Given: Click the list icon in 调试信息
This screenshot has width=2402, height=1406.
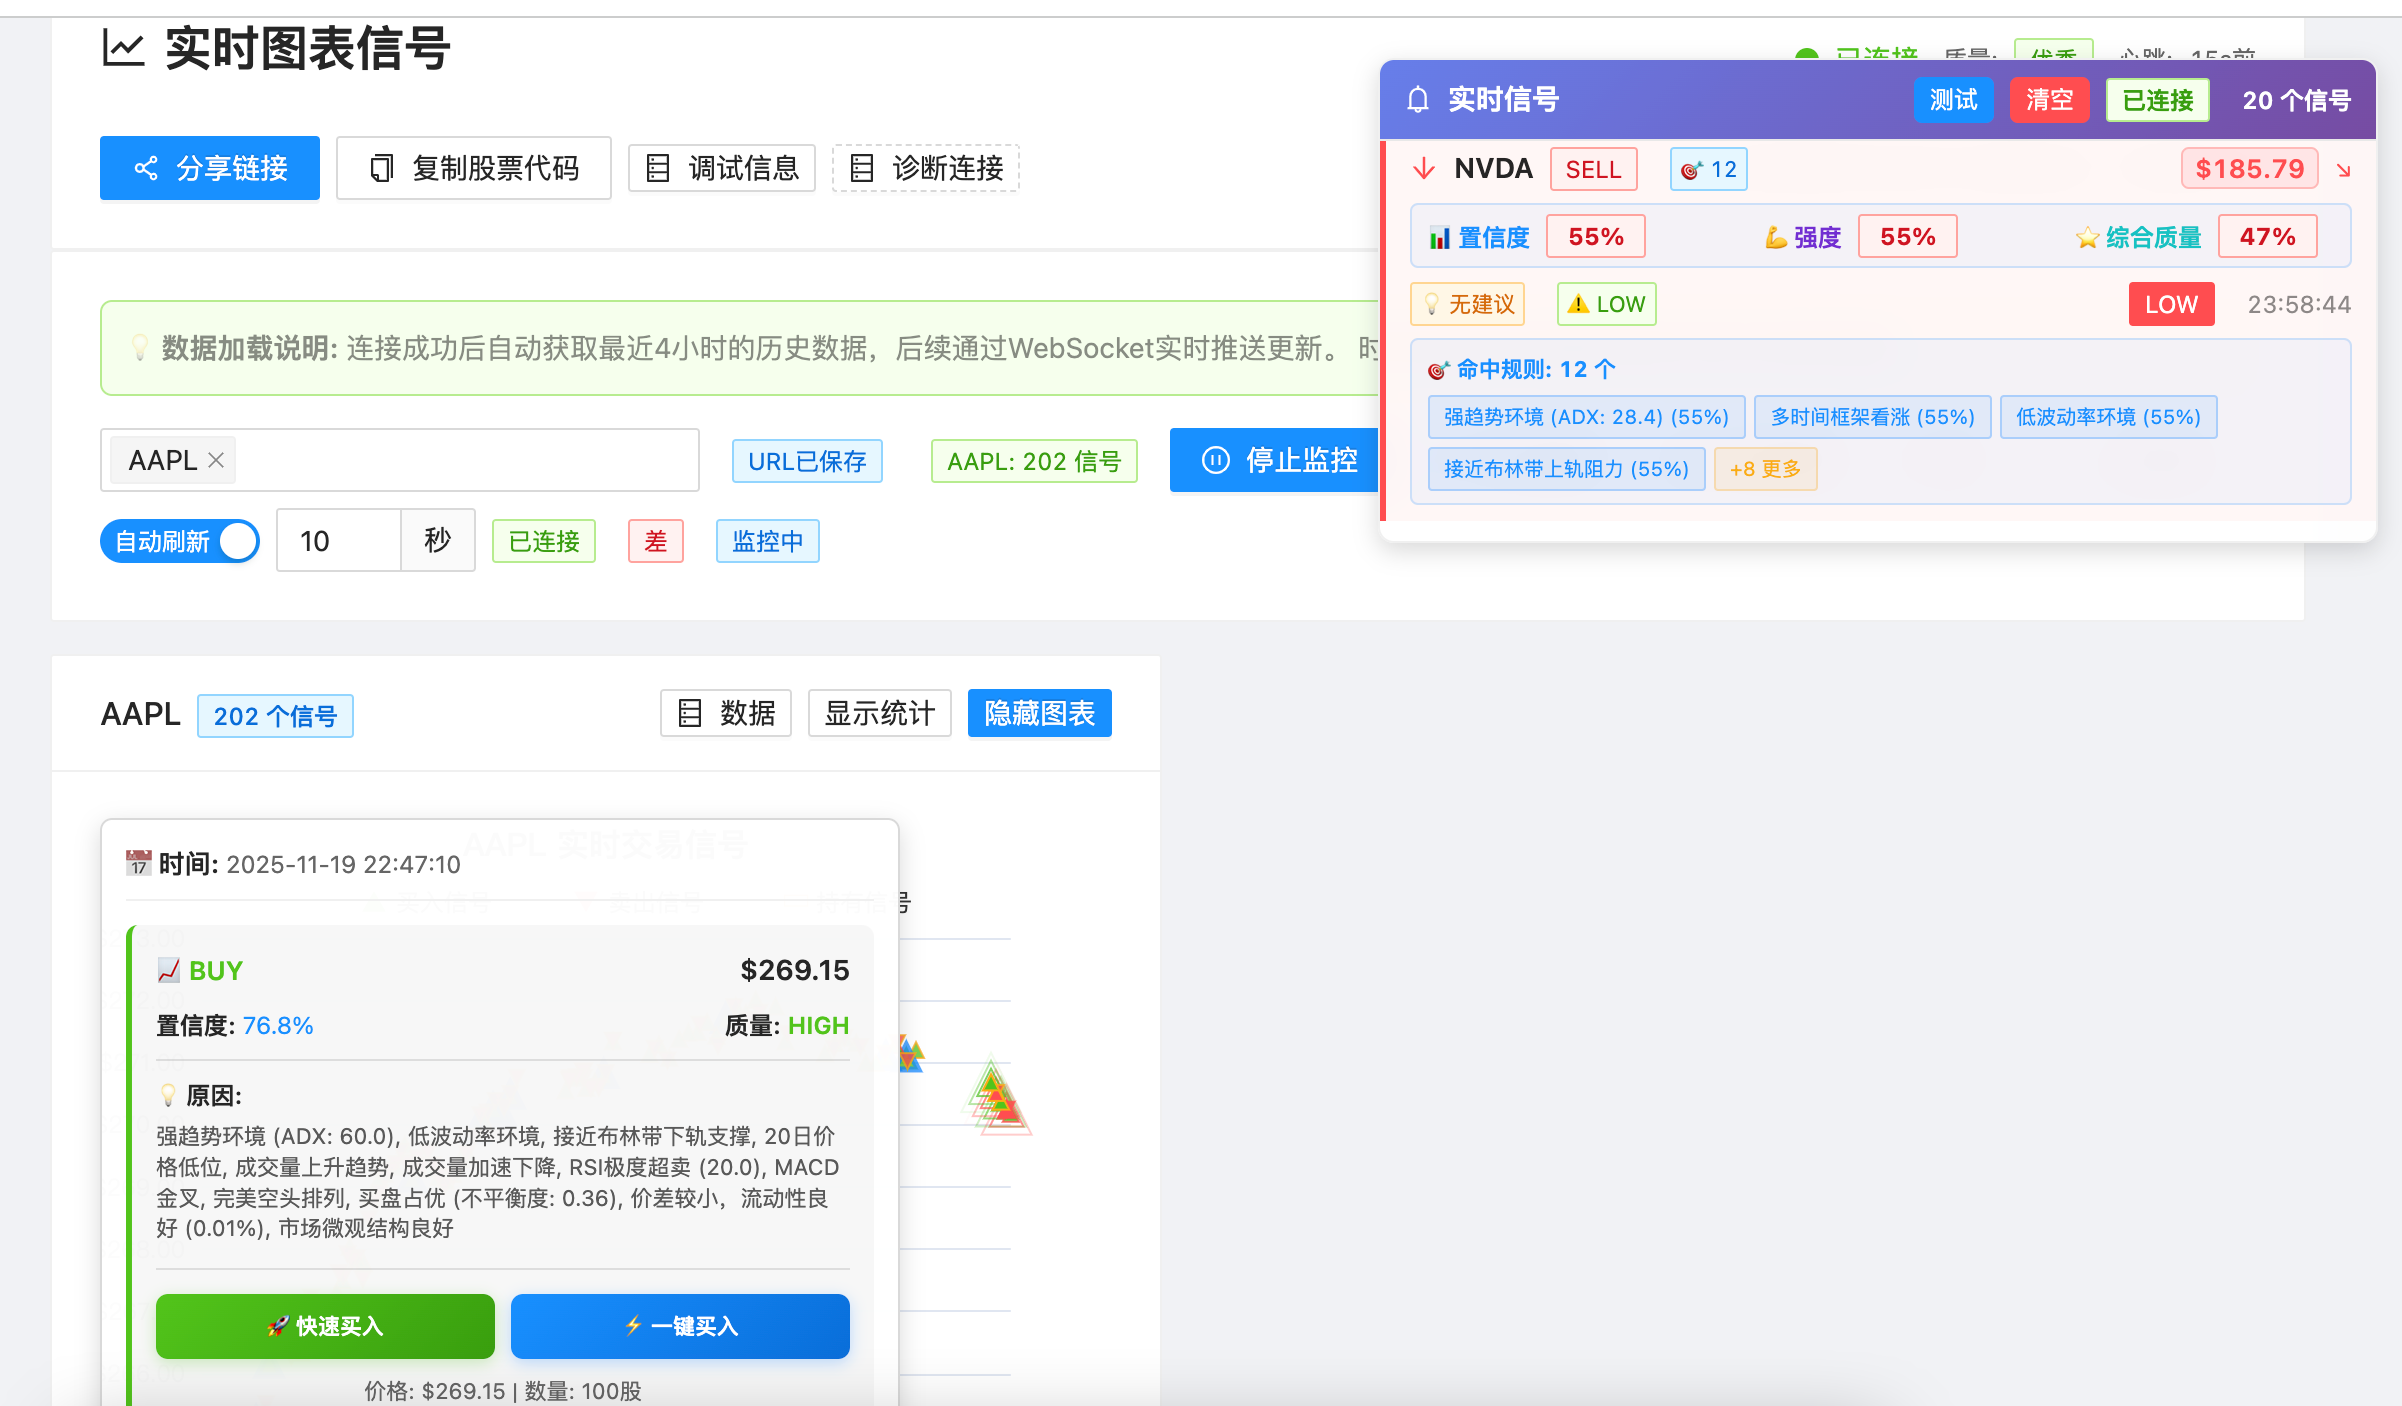Looking at the screenshot, I should coord(658,168).
